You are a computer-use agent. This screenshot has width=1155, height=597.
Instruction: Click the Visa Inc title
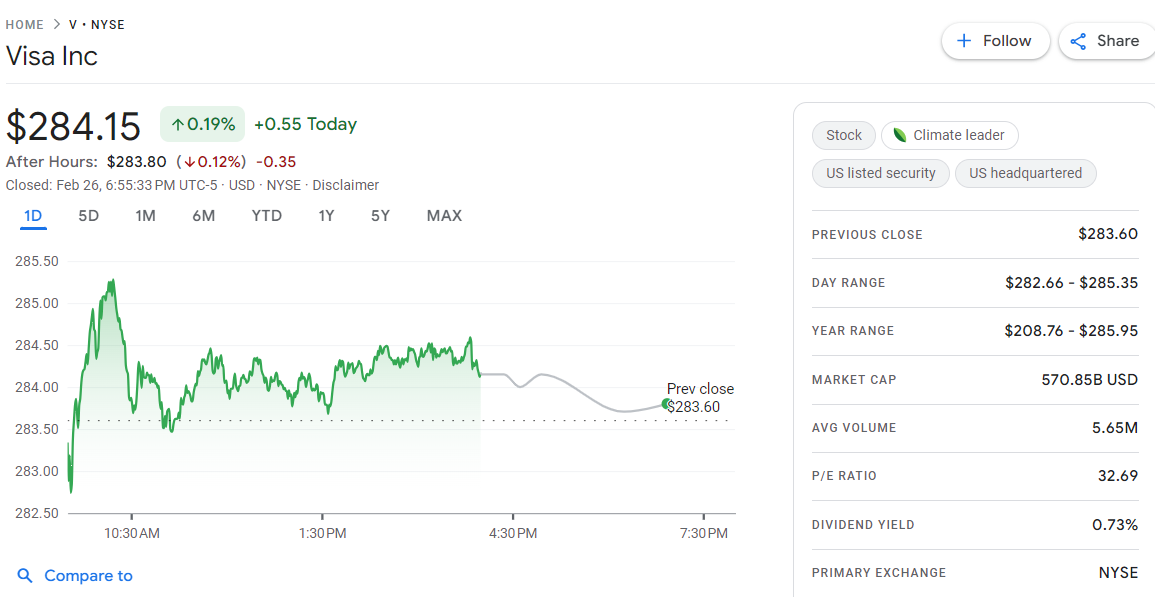pos(52,57)
